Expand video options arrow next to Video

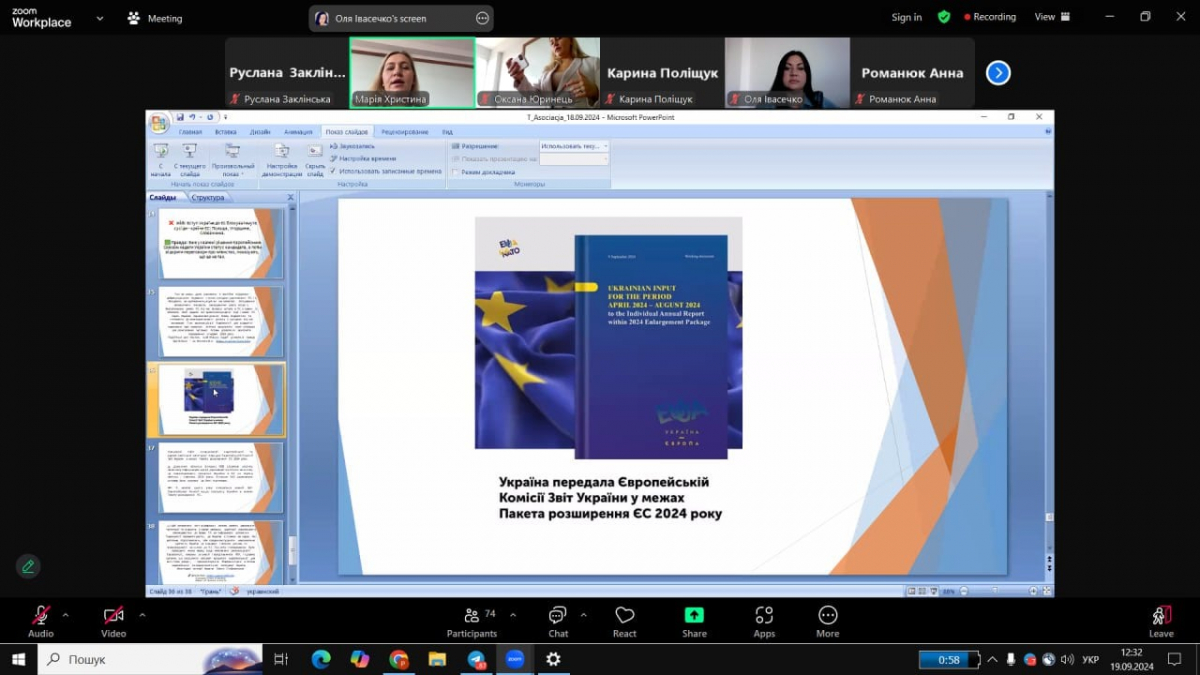coord(142,615)
